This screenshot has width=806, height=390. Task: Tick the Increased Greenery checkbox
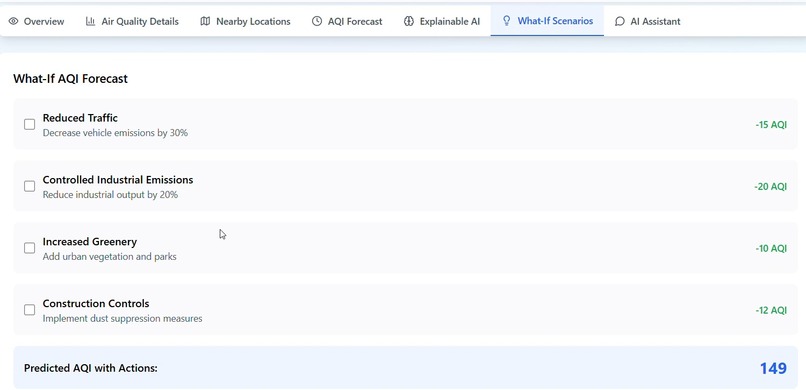click(30, 248)
